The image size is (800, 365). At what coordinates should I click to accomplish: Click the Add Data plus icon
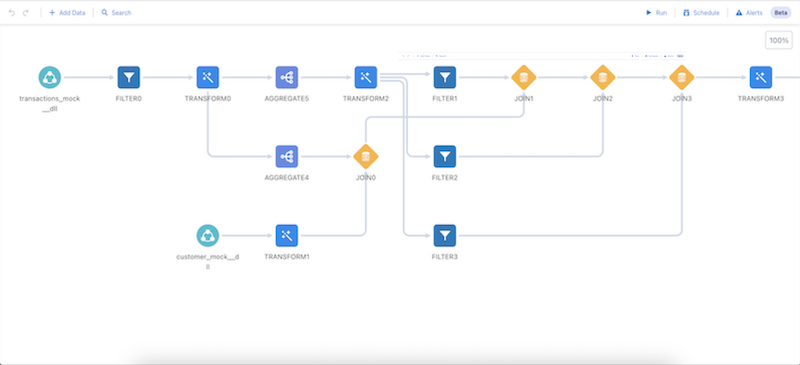(52, 13)
